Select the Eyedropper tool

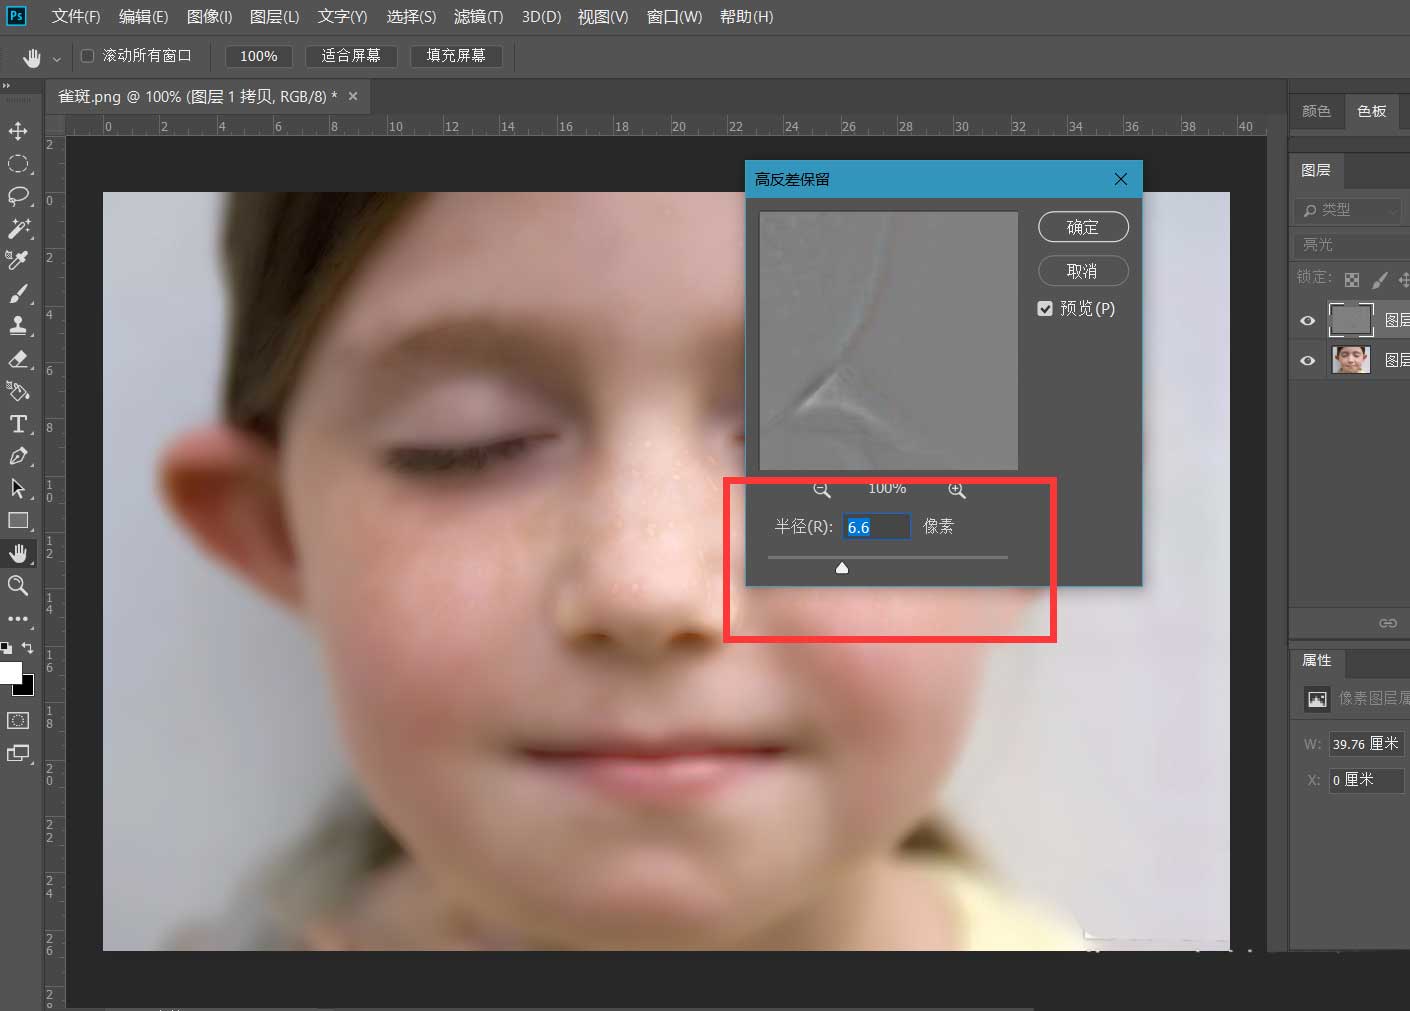[18, 260]
